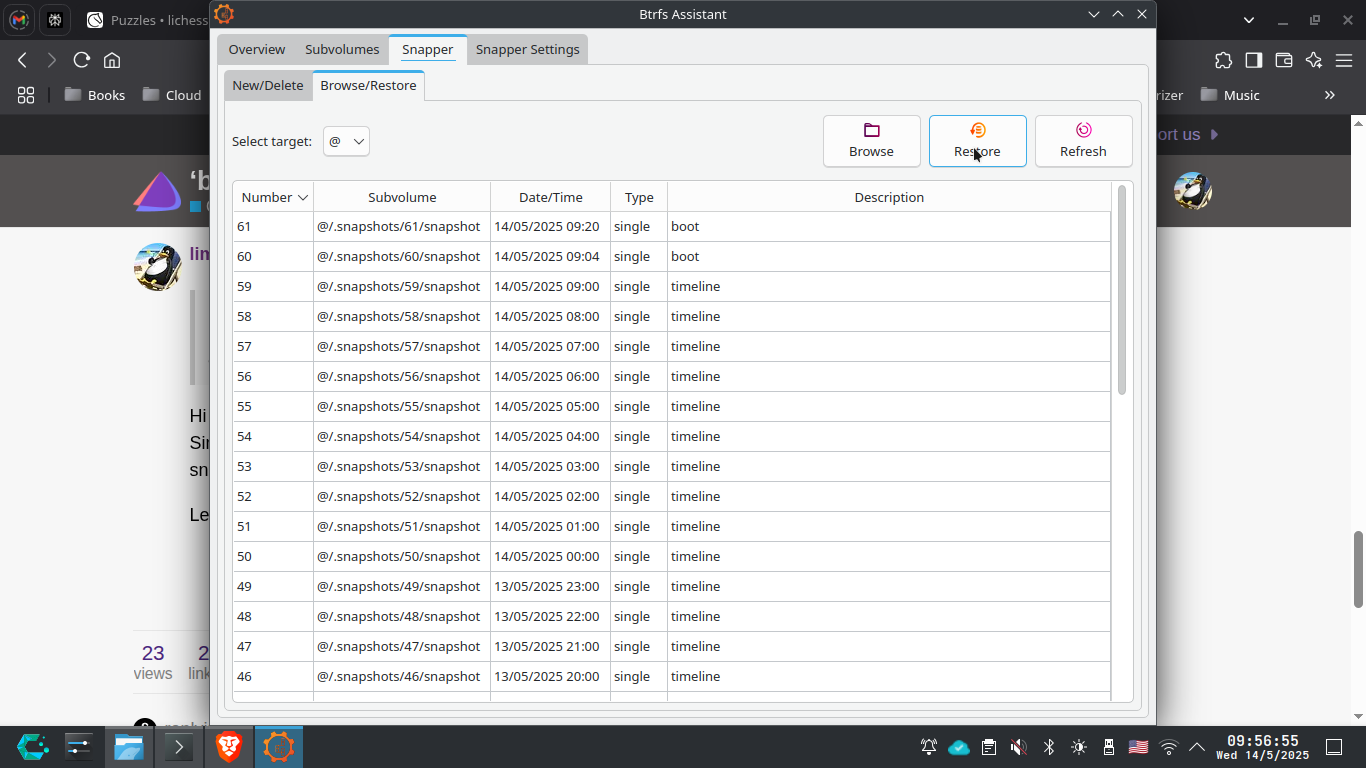Sort the table by Date/Time column
Viewport: 1366px width, 768px height.
(x=550, y=197)
